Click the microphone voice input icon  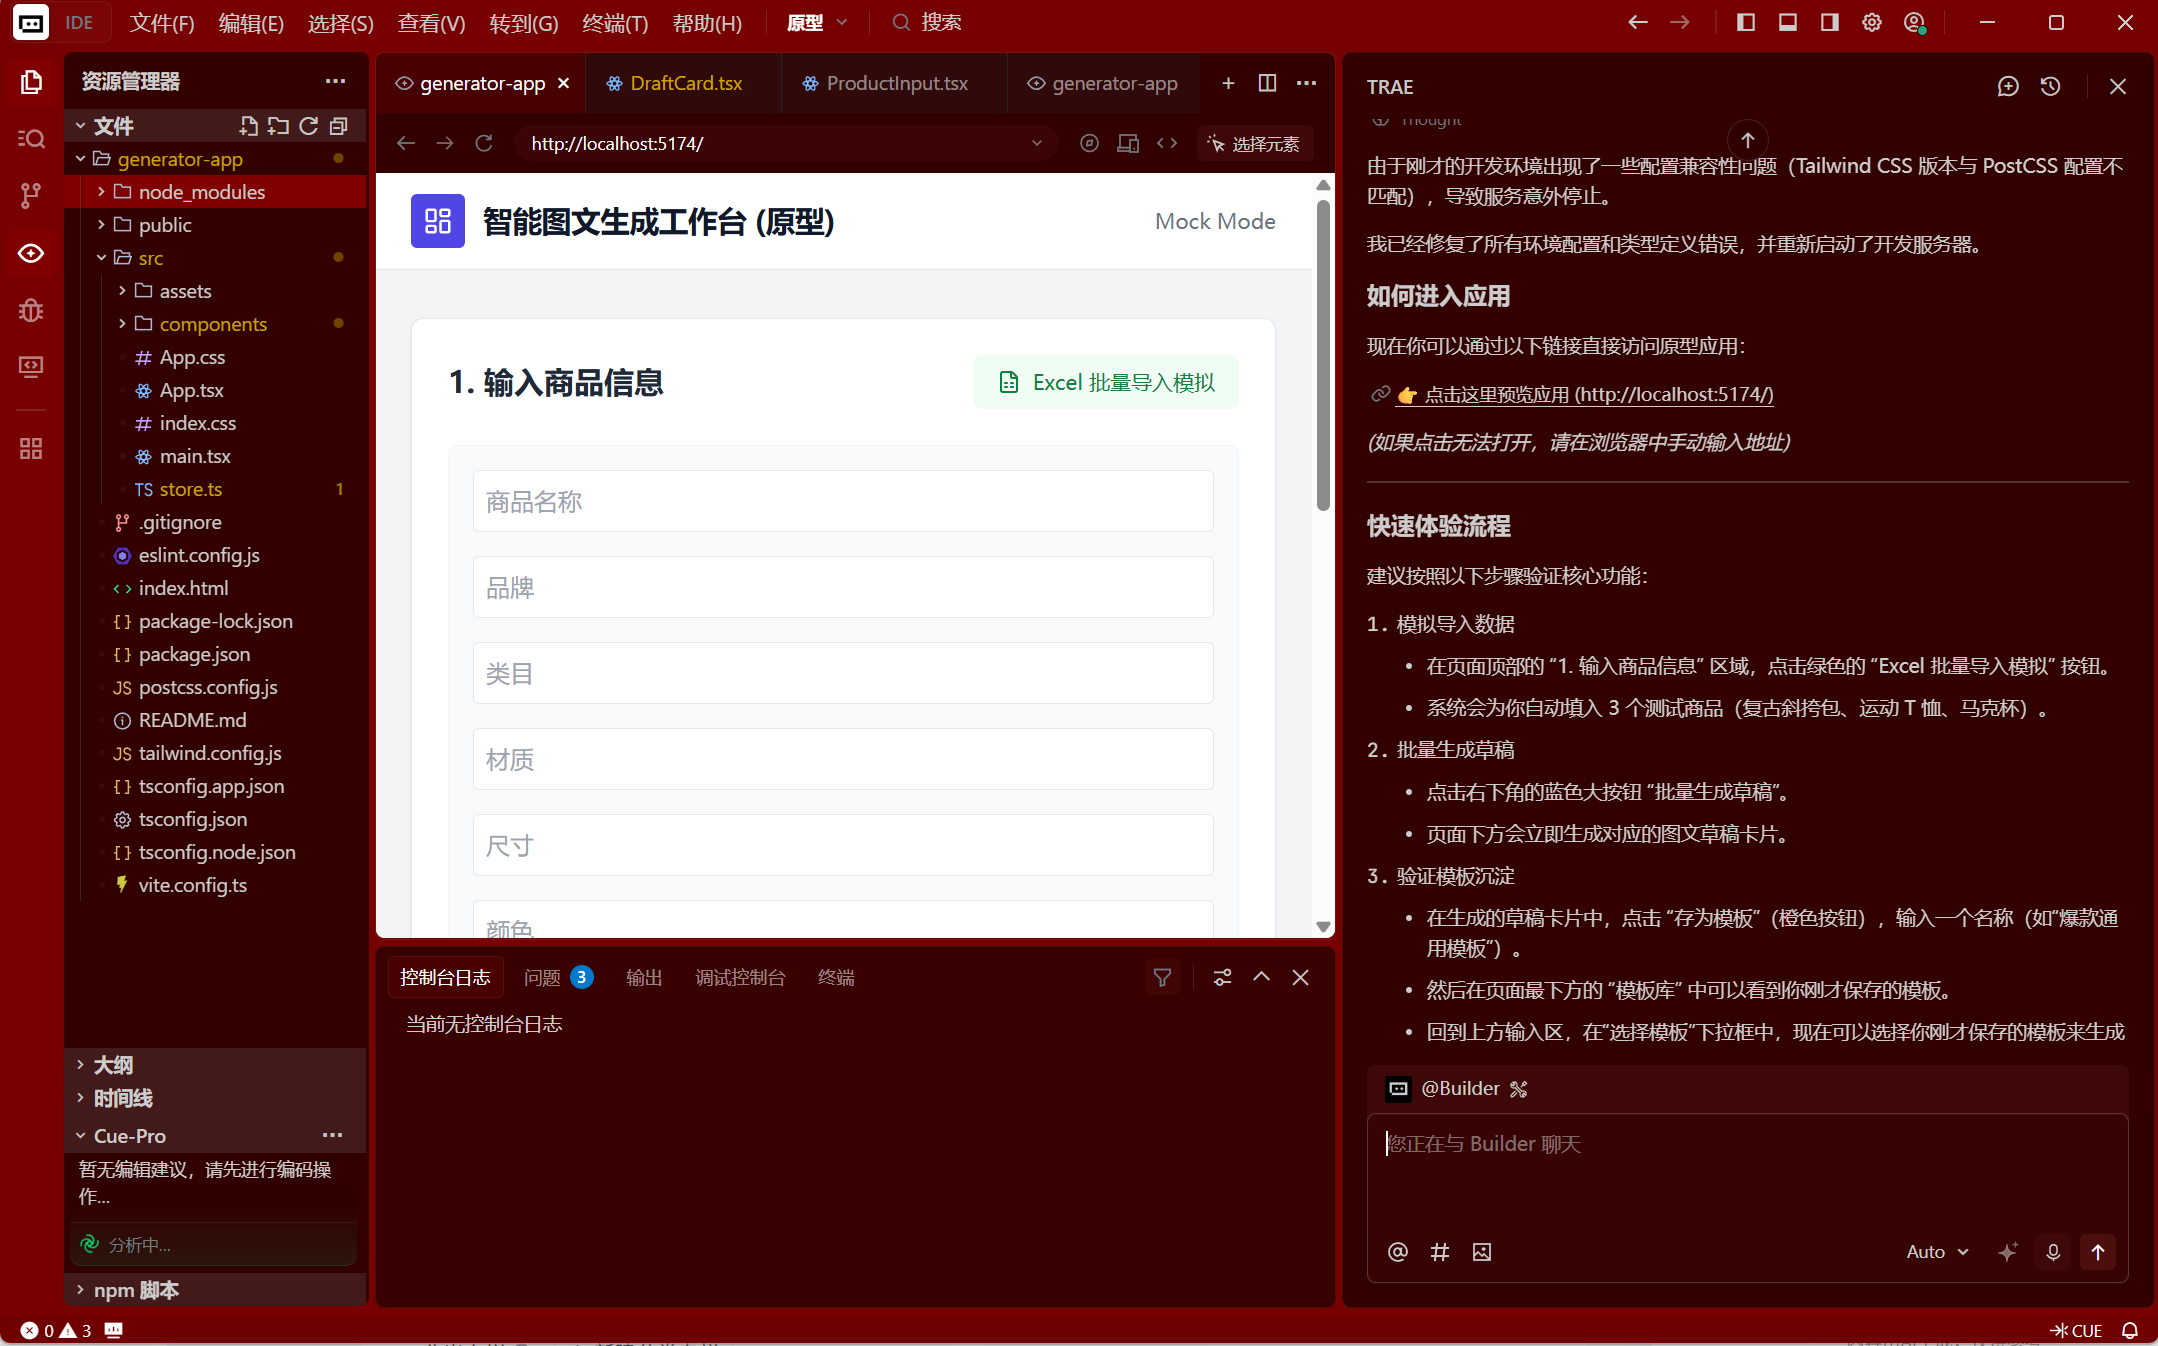point(2052,1252)
